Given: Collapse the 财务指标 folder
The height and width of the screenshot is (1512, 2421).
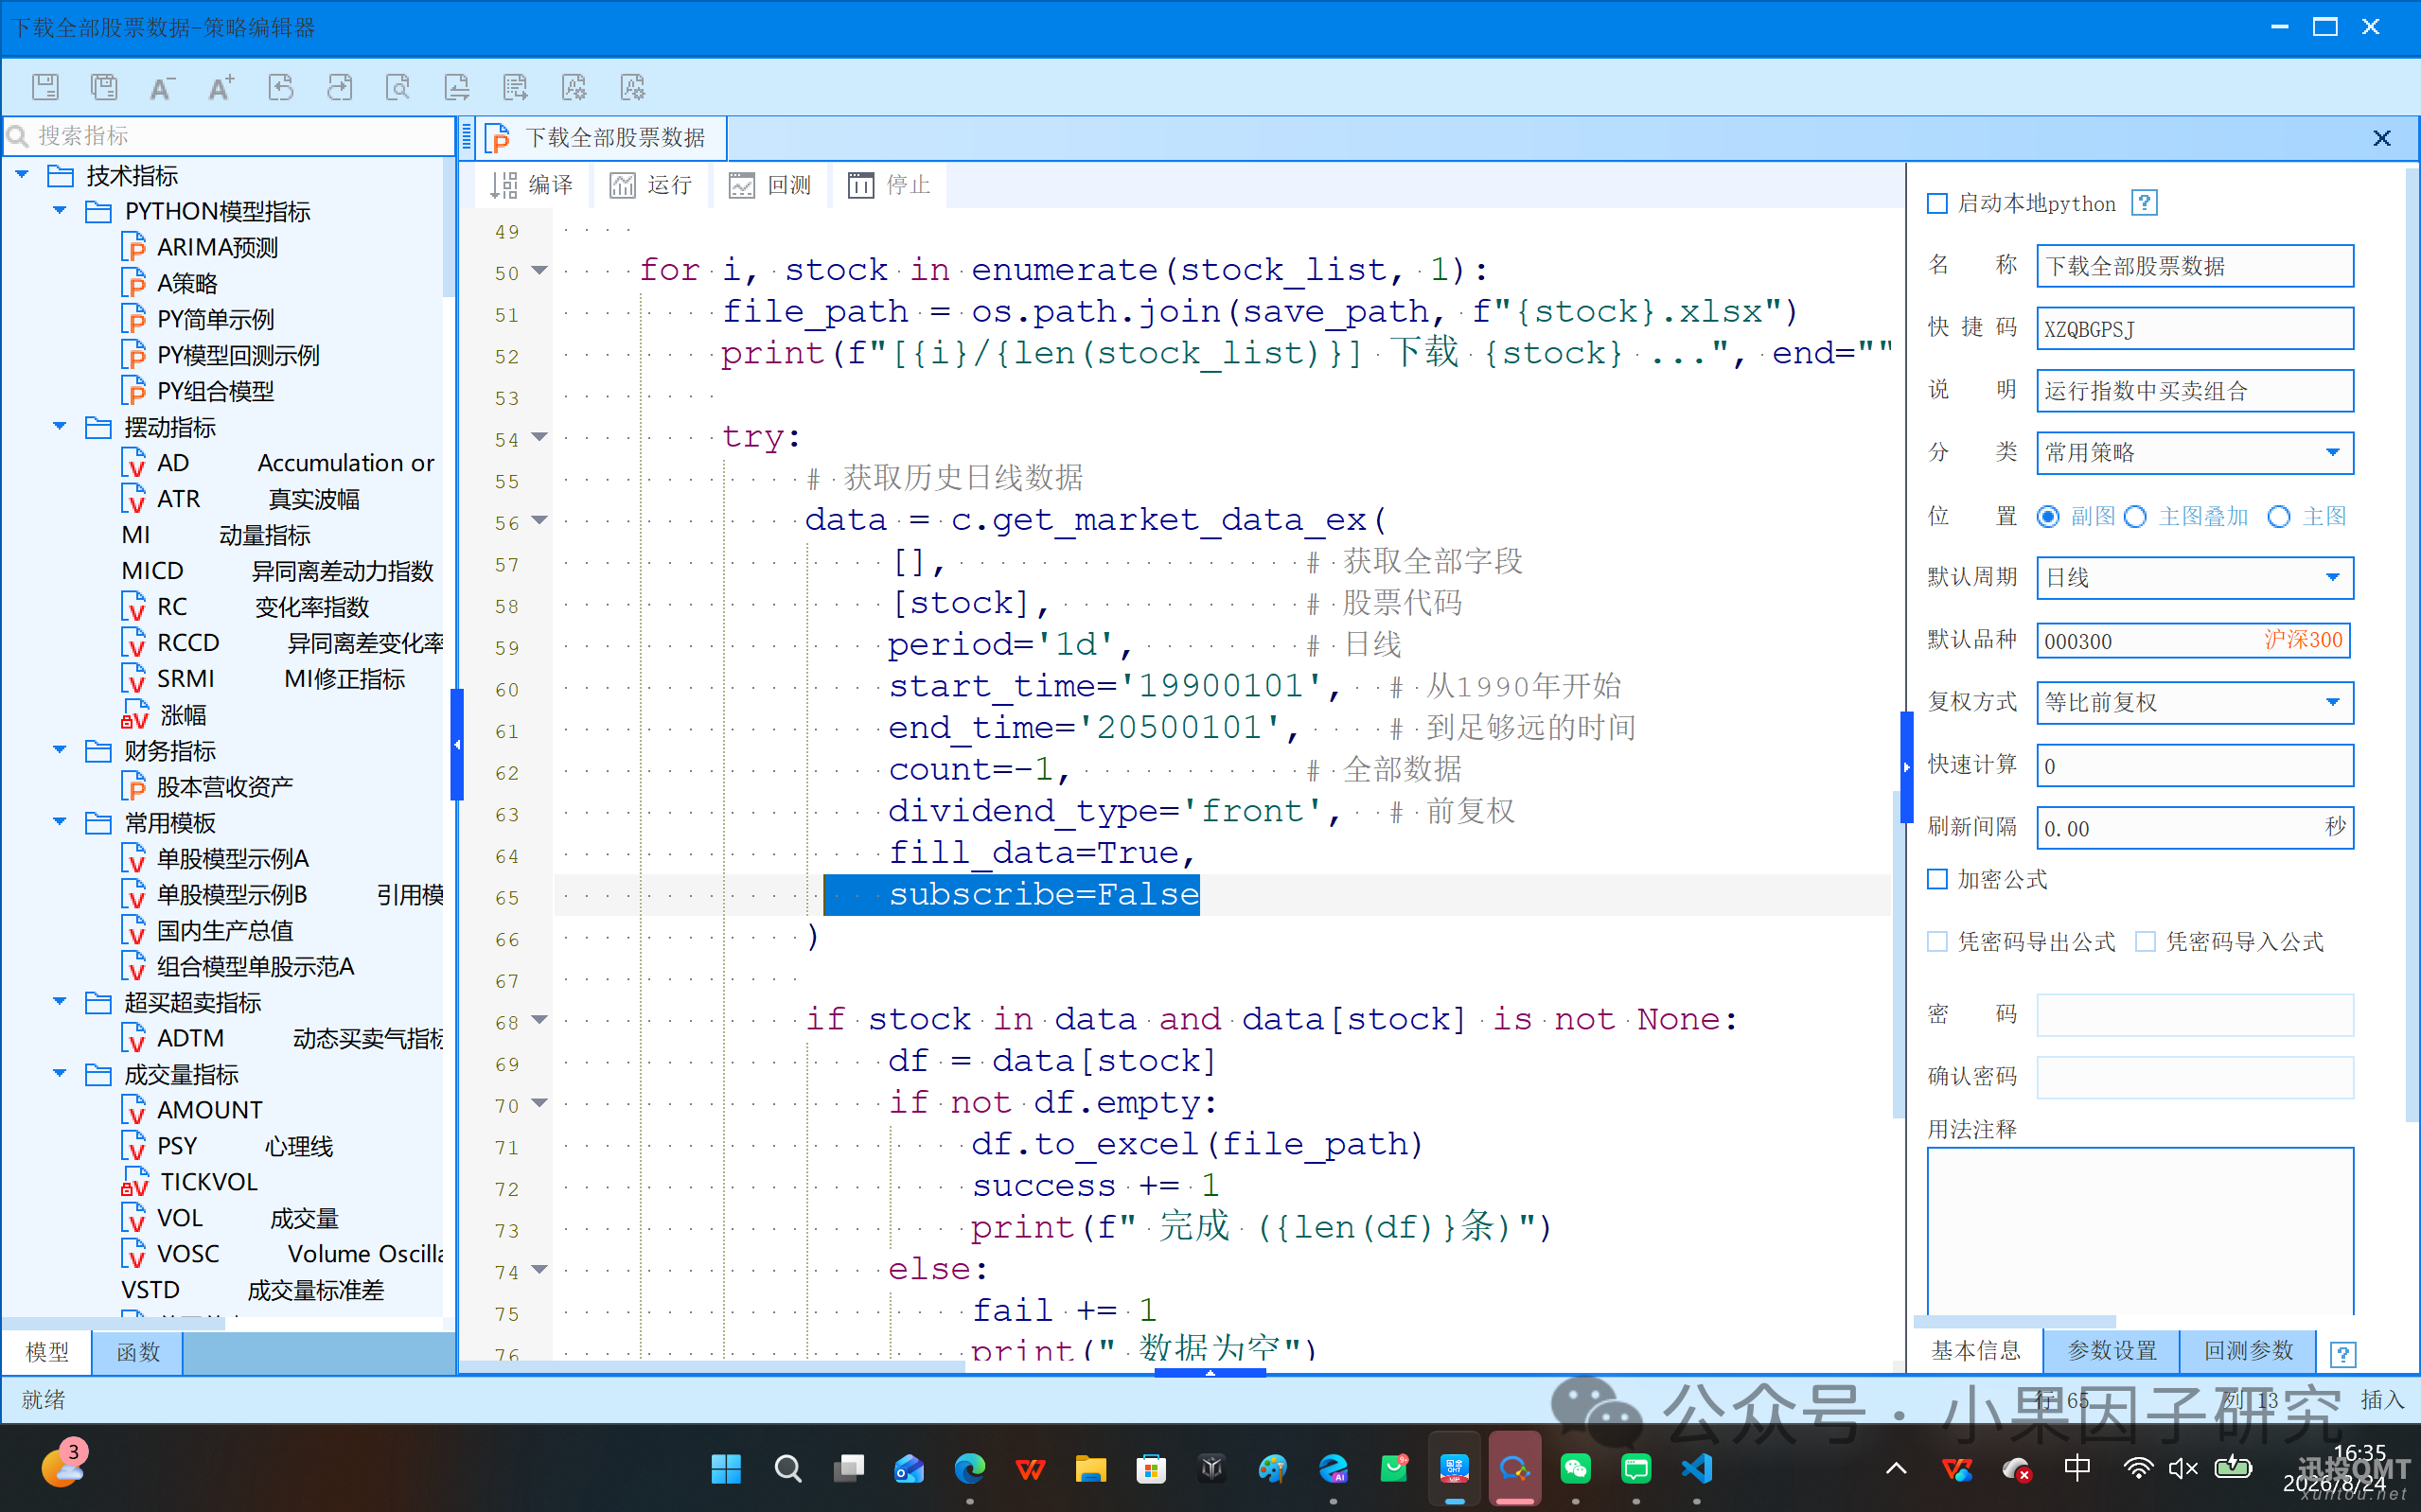Looking at the screenshot, I should [60, 750].
